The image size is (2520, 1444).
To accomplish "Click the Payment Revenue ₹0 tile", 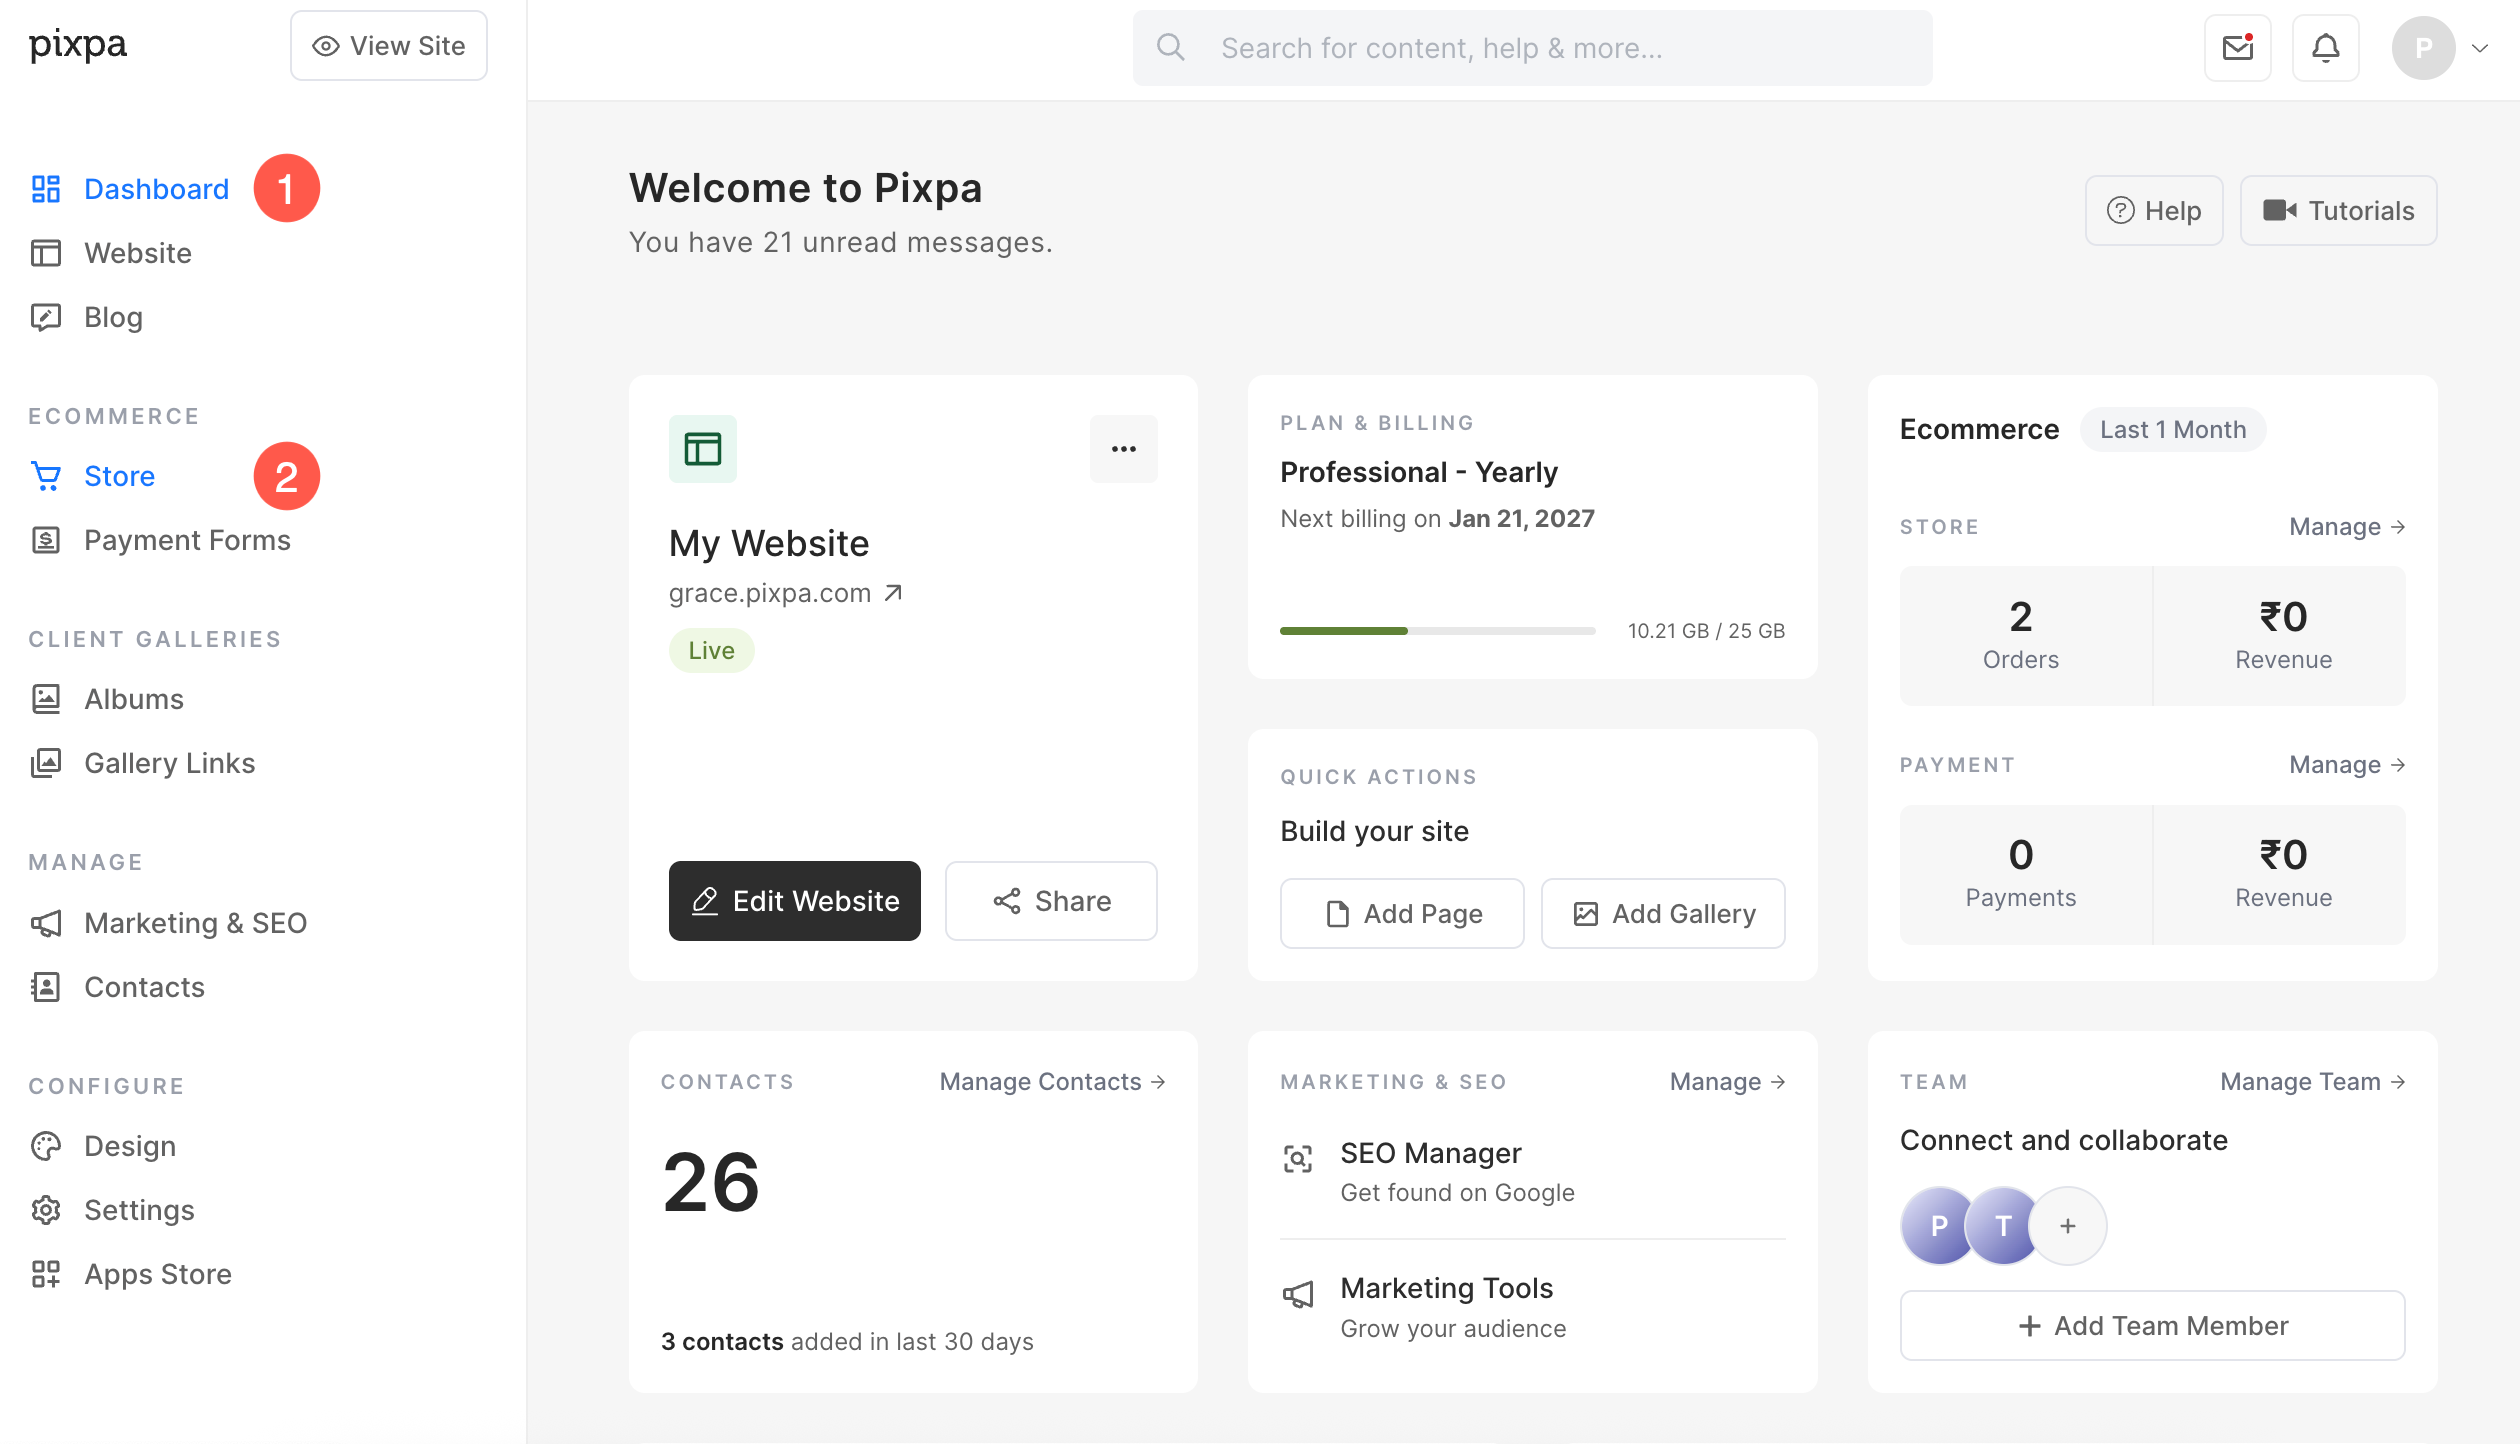I will (x=2280, y=875).
